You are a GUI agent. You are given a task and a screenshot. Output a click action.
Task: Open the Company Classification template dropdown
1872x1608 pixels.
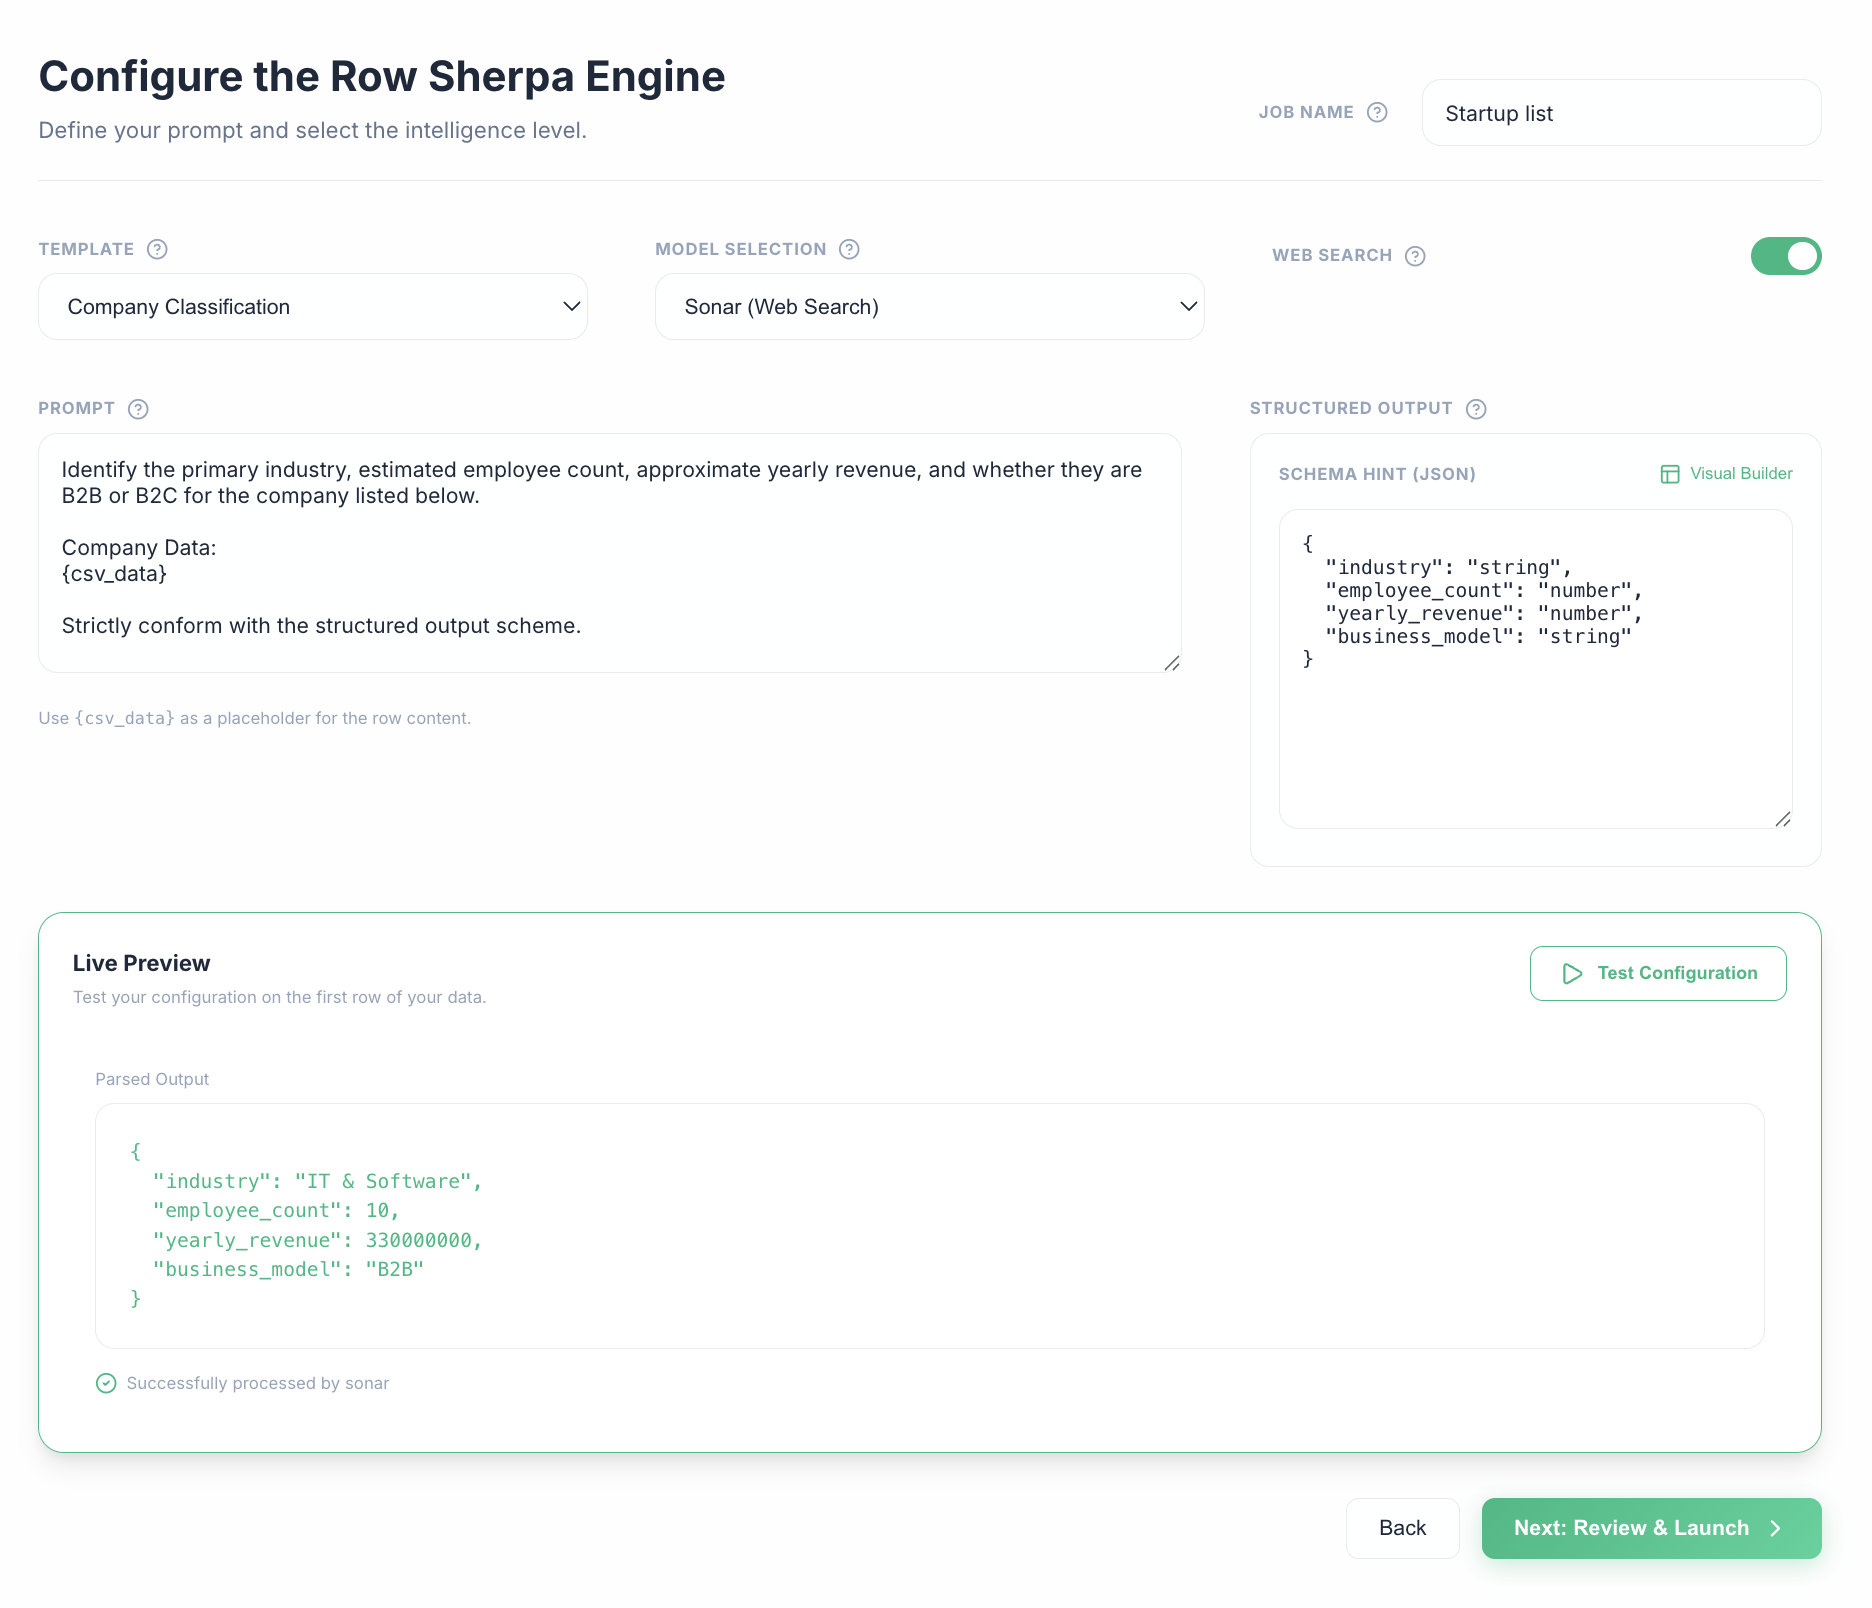(x=313, y=307)
